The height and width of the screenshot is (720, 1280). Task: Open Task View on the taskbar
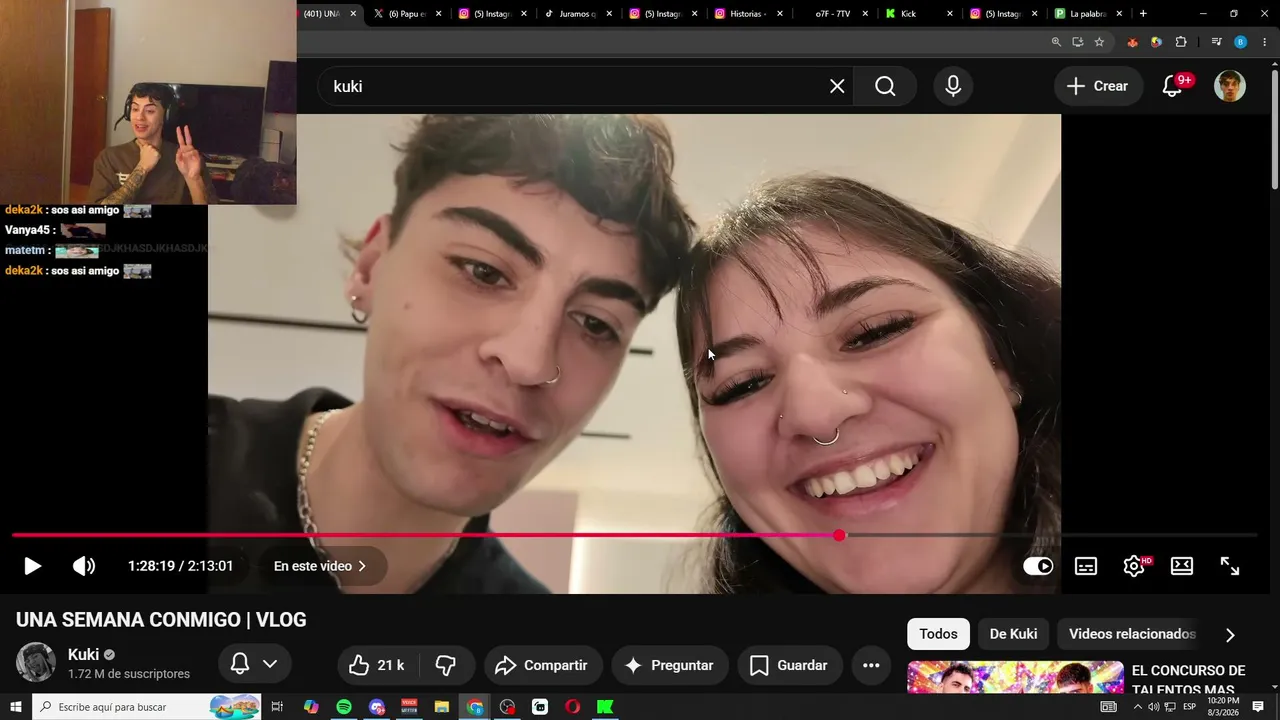point(278,707)
